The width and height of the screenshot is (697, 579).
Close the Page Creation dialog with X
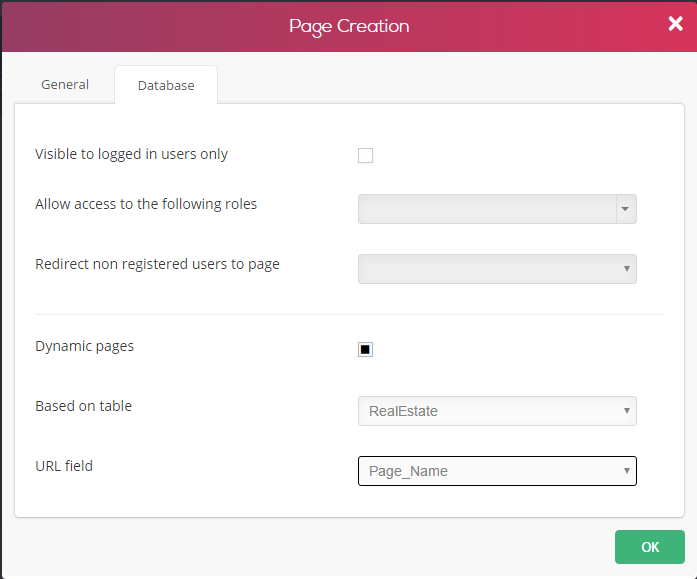pos(675,24)
